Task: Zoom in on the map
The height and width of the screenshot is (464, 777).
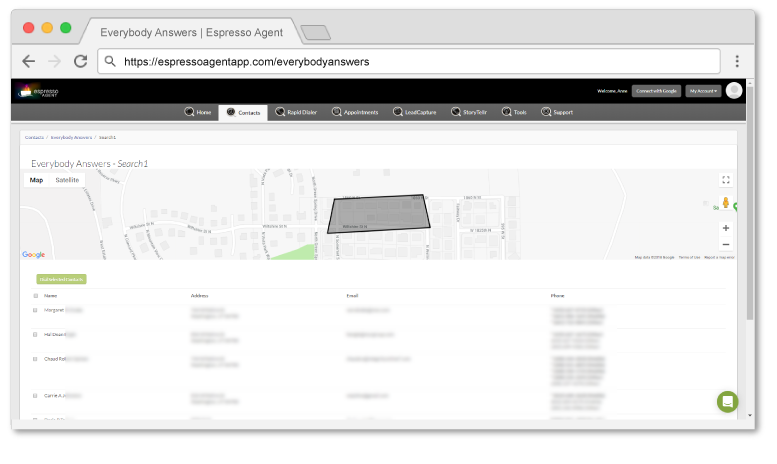Action: (x=725, y=228)
